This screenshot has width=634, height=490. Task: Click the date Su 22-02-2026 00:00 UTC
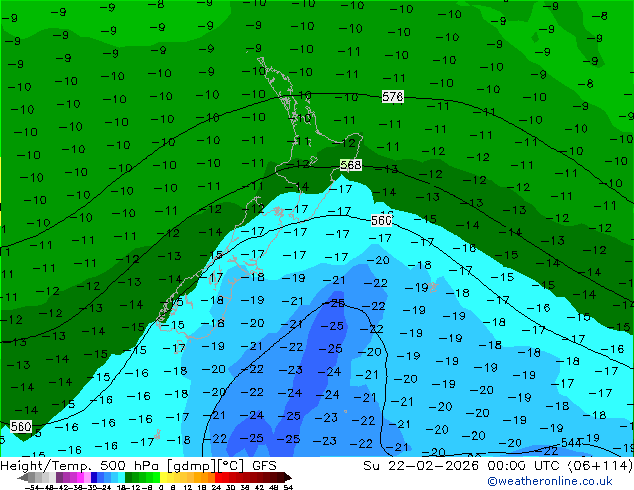pyautogui.click(x=463, y=466)
